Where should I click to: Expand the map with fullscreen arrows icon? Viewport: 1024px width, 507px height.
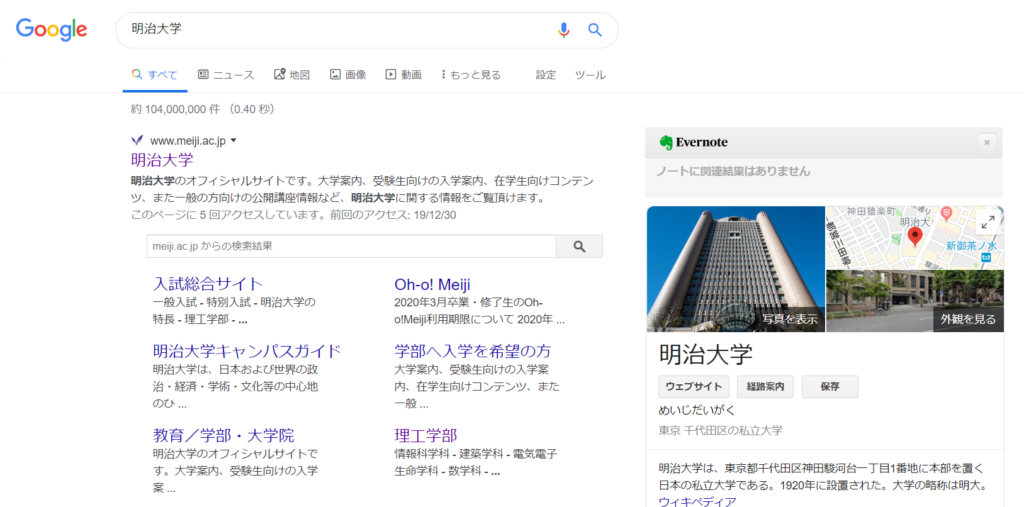(988, 222)
